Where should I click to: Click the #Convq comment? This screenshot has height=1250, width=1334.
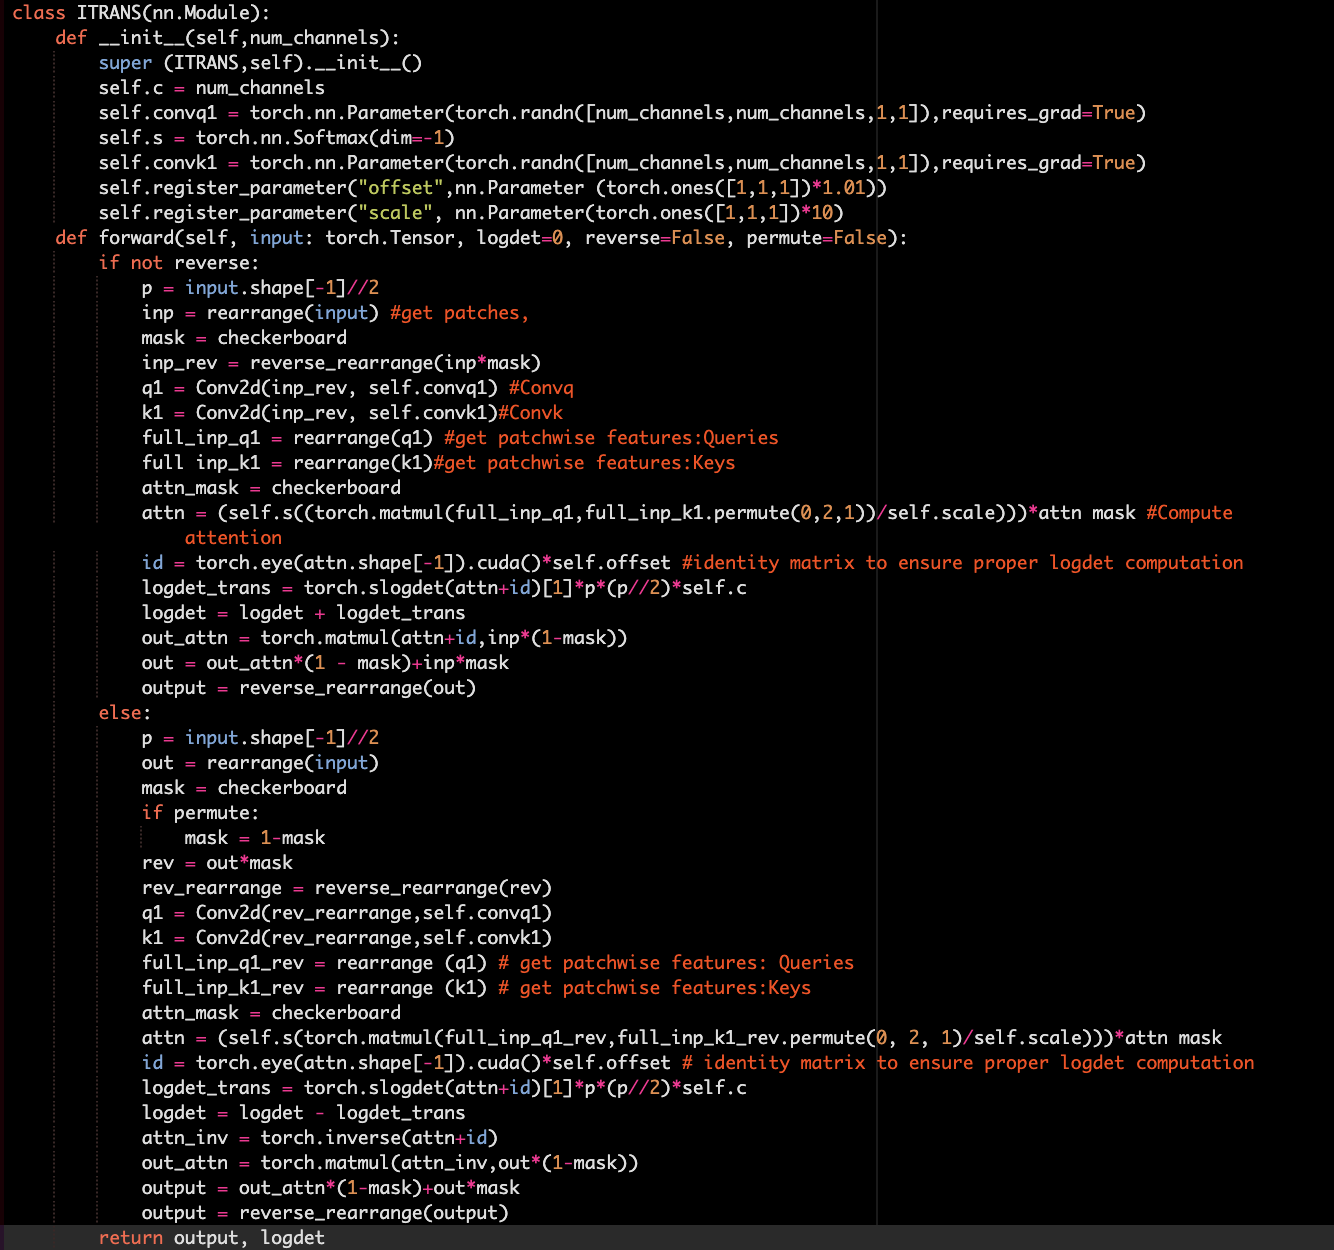point(541,388)
